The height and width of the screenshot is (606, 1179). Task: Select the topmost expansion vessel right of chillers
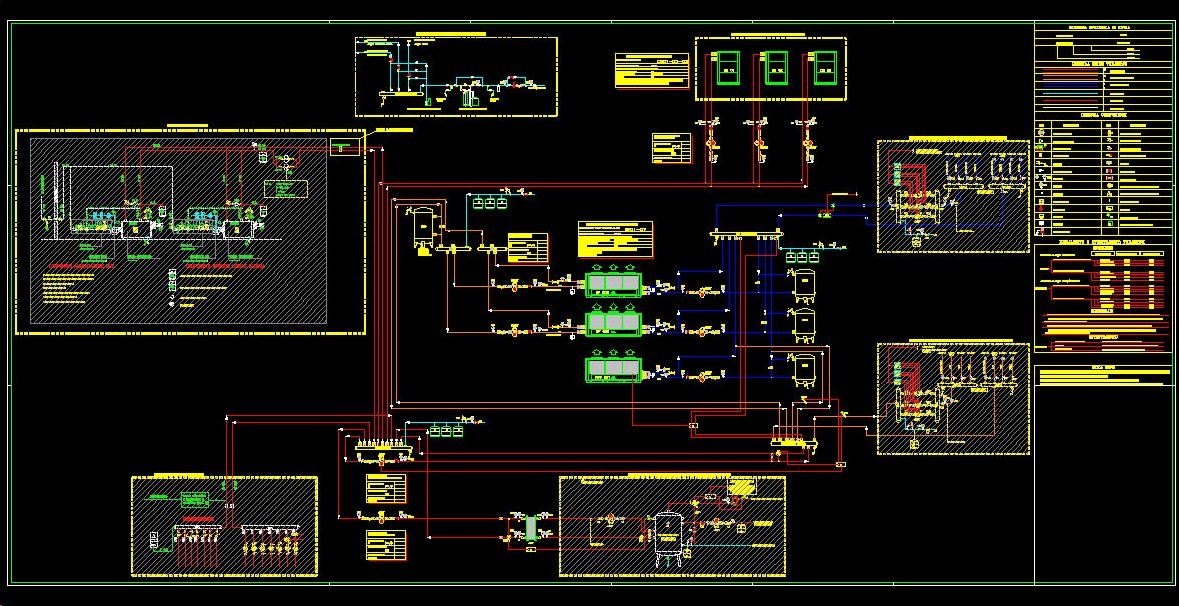pos(803,284)
